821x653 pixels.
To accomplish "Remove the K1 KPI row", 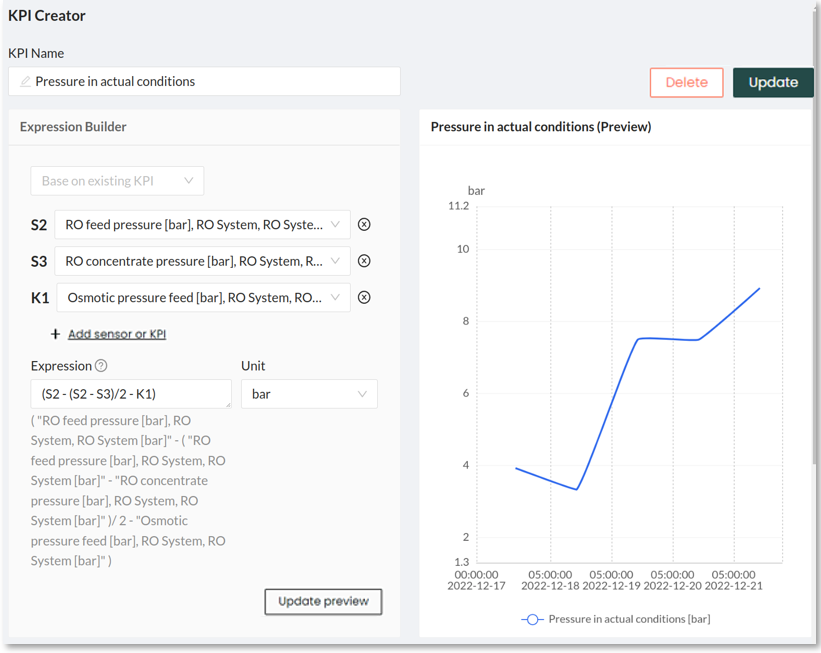I will [x=364, y=297].
